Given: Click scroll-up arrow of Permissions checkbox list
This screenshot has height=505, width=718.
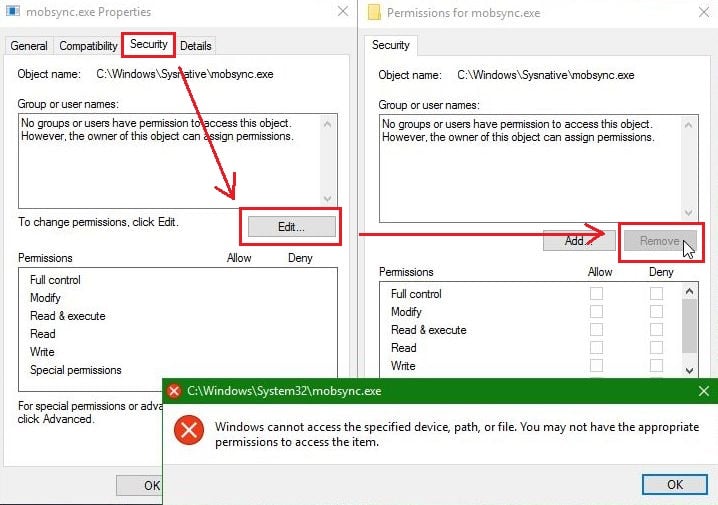Looking at the screenshot, I should click(690, 291).
